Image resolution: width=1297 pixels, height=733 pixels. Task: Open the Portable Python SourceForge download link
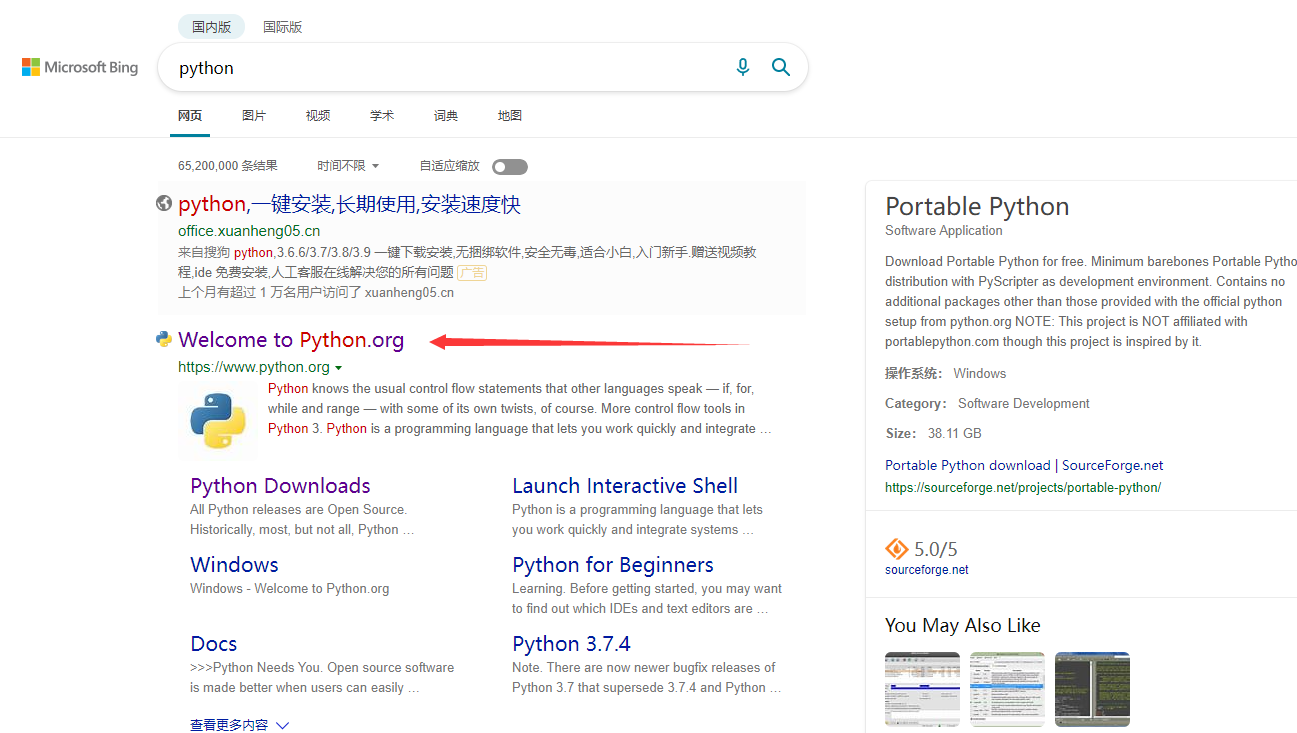tap(1023, 464)
